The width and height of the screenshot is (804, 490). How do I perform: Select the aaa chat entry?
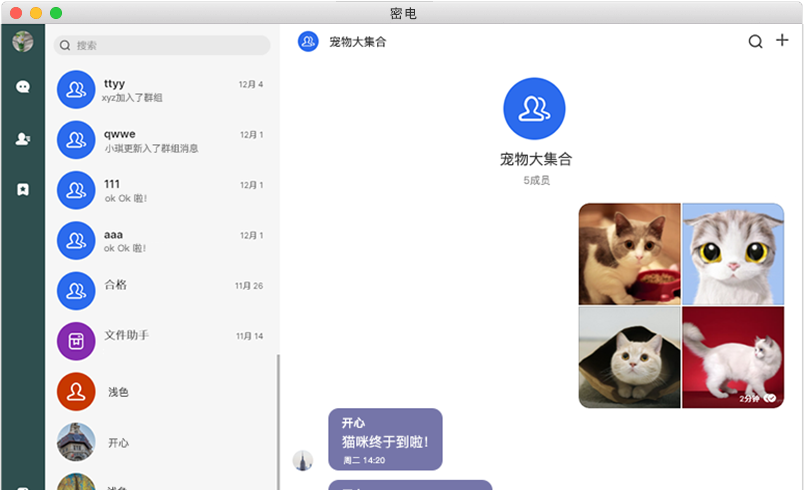[x=162, y=240]
